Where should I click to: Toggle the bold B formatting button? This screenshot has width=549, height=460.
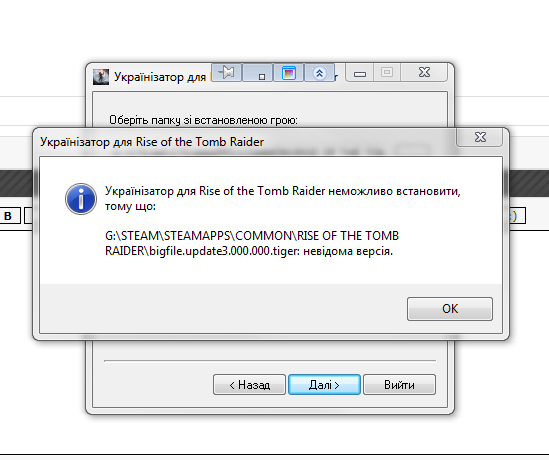click(8, 216)
